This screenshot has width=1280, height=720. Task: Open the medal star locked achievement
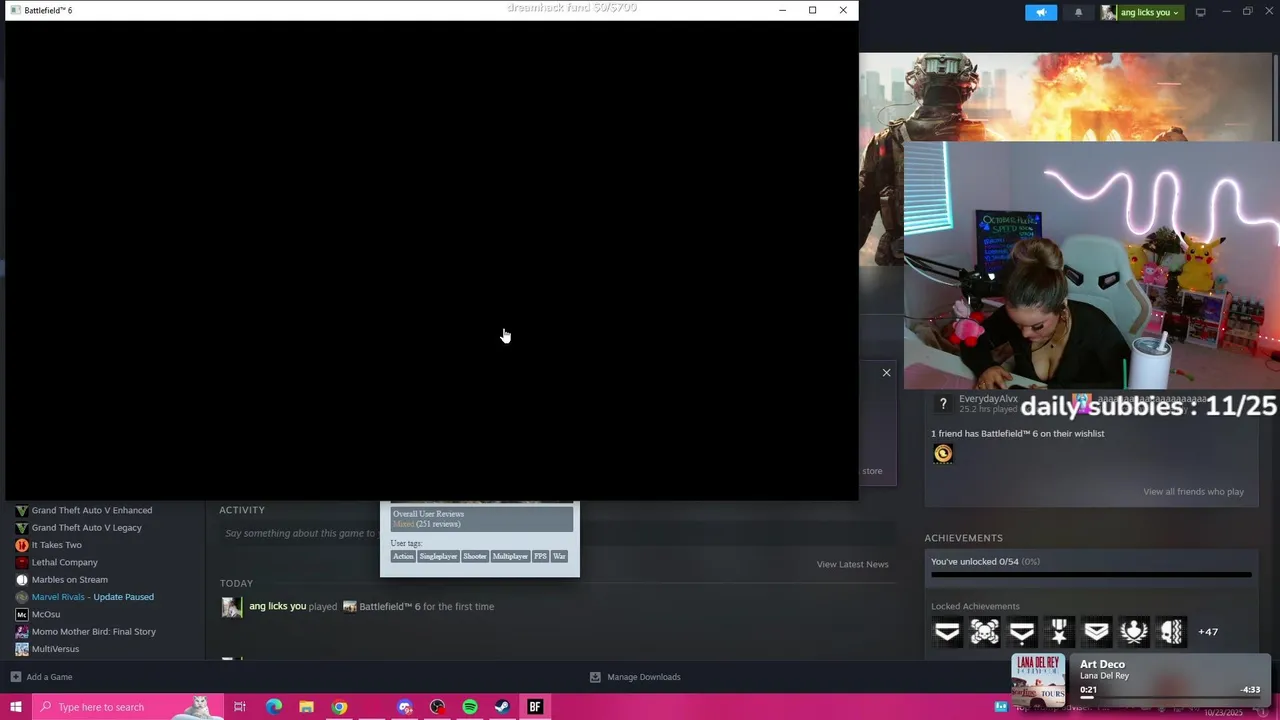coord(1059,632)
